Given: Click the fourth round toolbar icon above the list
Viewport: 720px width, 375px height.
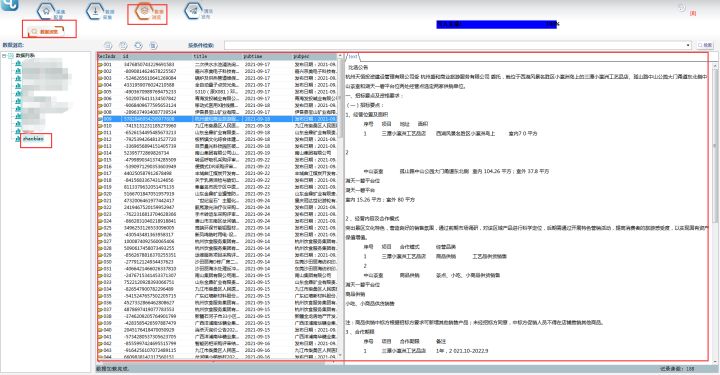Looking at the screenshot, I should tap(153, 45).
